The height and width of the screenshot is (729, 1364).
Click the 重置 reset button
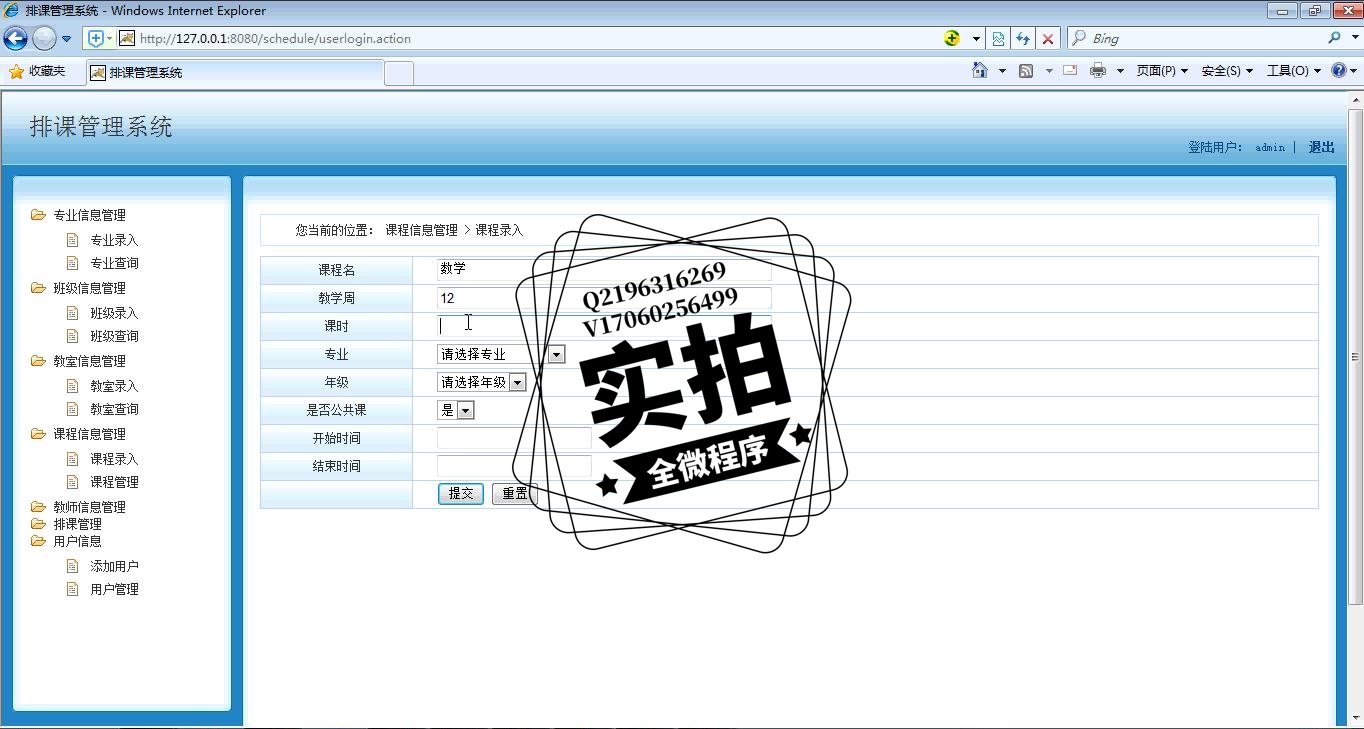coord(514,494)
